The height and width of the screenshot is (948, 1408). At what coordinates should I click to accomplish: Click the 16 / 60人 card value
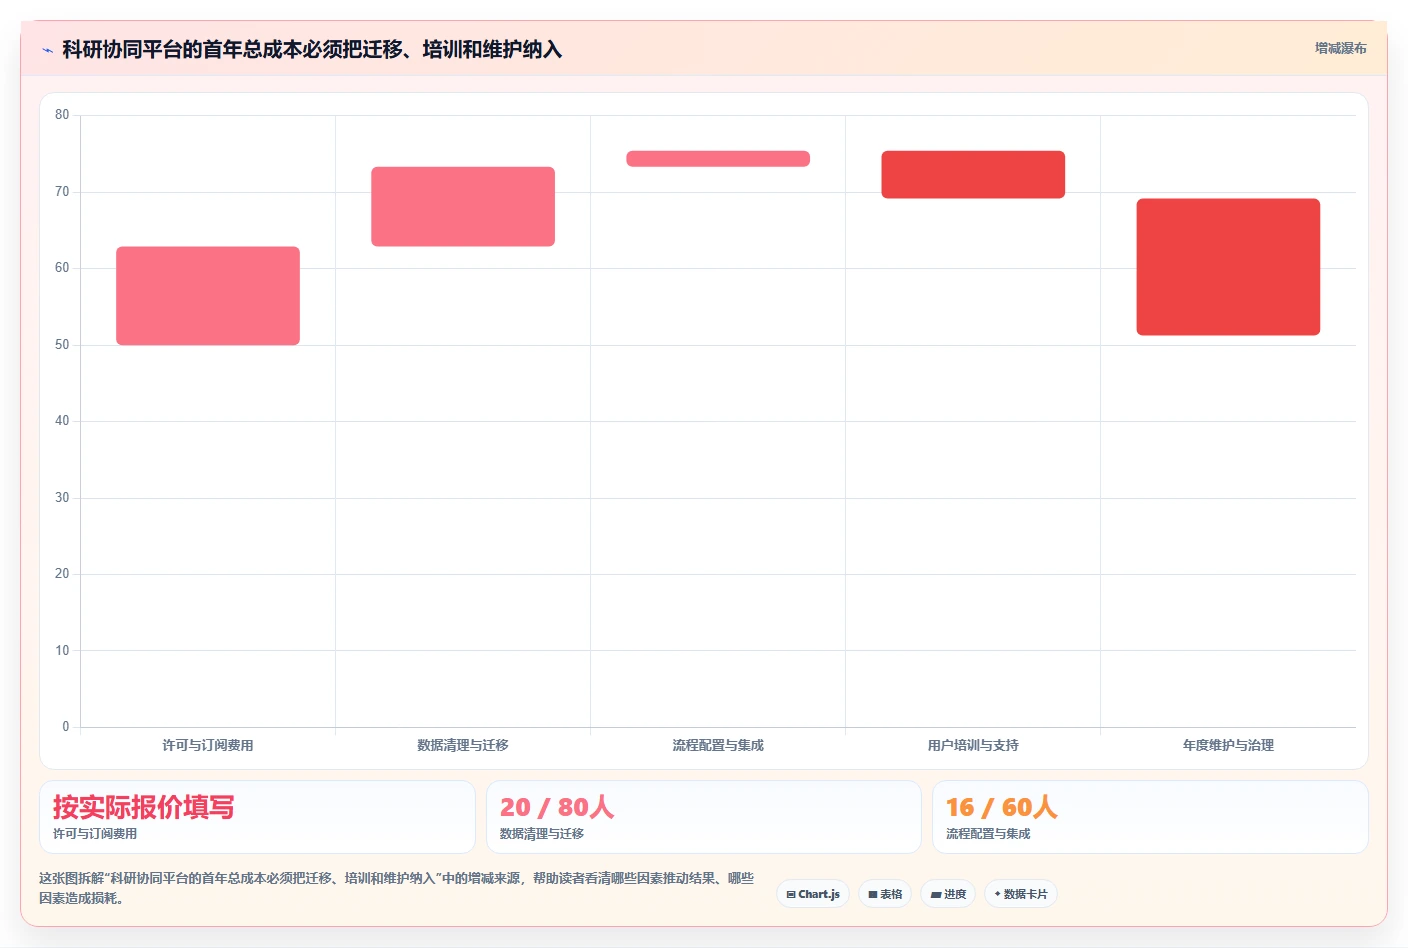pos(1002,807)
